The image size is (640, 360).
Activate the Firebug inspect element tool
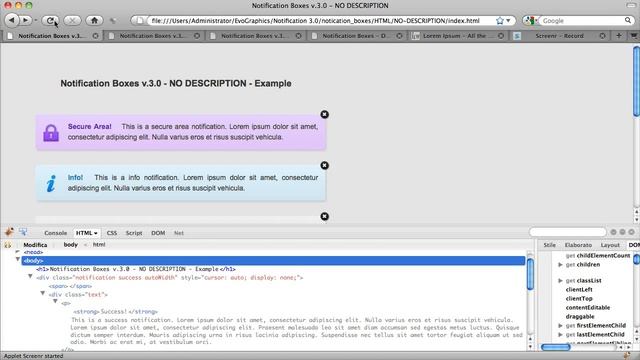click(23, 232)
